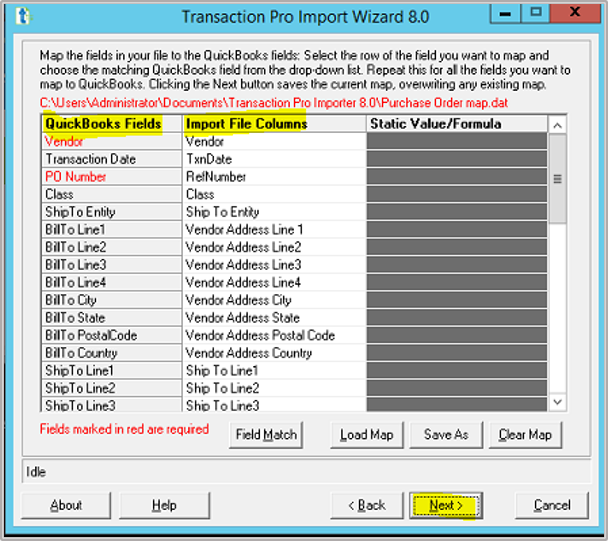Click the Vendor Address Country cell

click(x=274, y=353)
